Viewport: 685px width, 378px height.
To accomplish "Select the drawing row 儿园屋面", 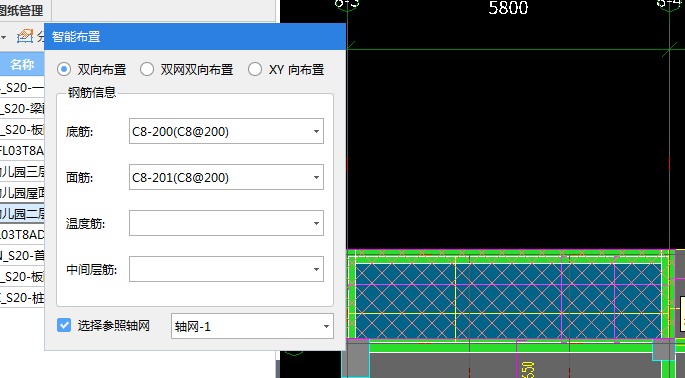I will (x=22, y=193).
